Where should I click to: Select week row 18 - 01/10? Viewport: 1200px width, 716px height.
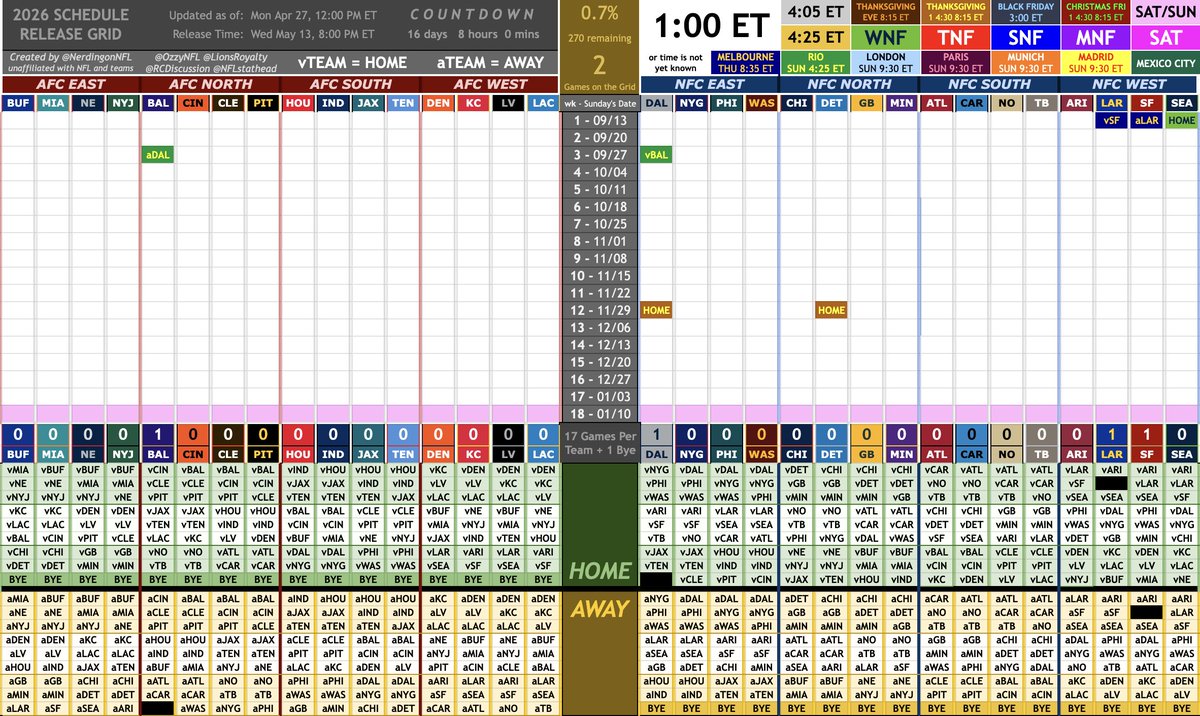click(x=600, y=413)
